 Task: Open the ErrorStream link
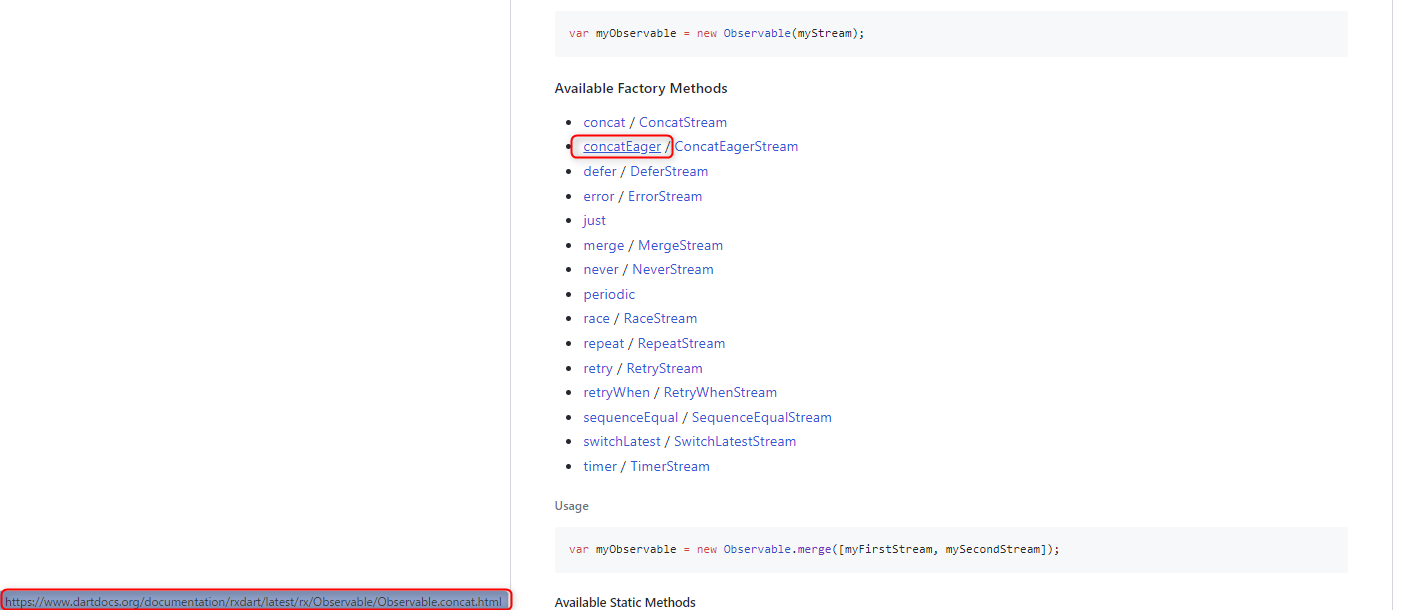tap(664, 196)
